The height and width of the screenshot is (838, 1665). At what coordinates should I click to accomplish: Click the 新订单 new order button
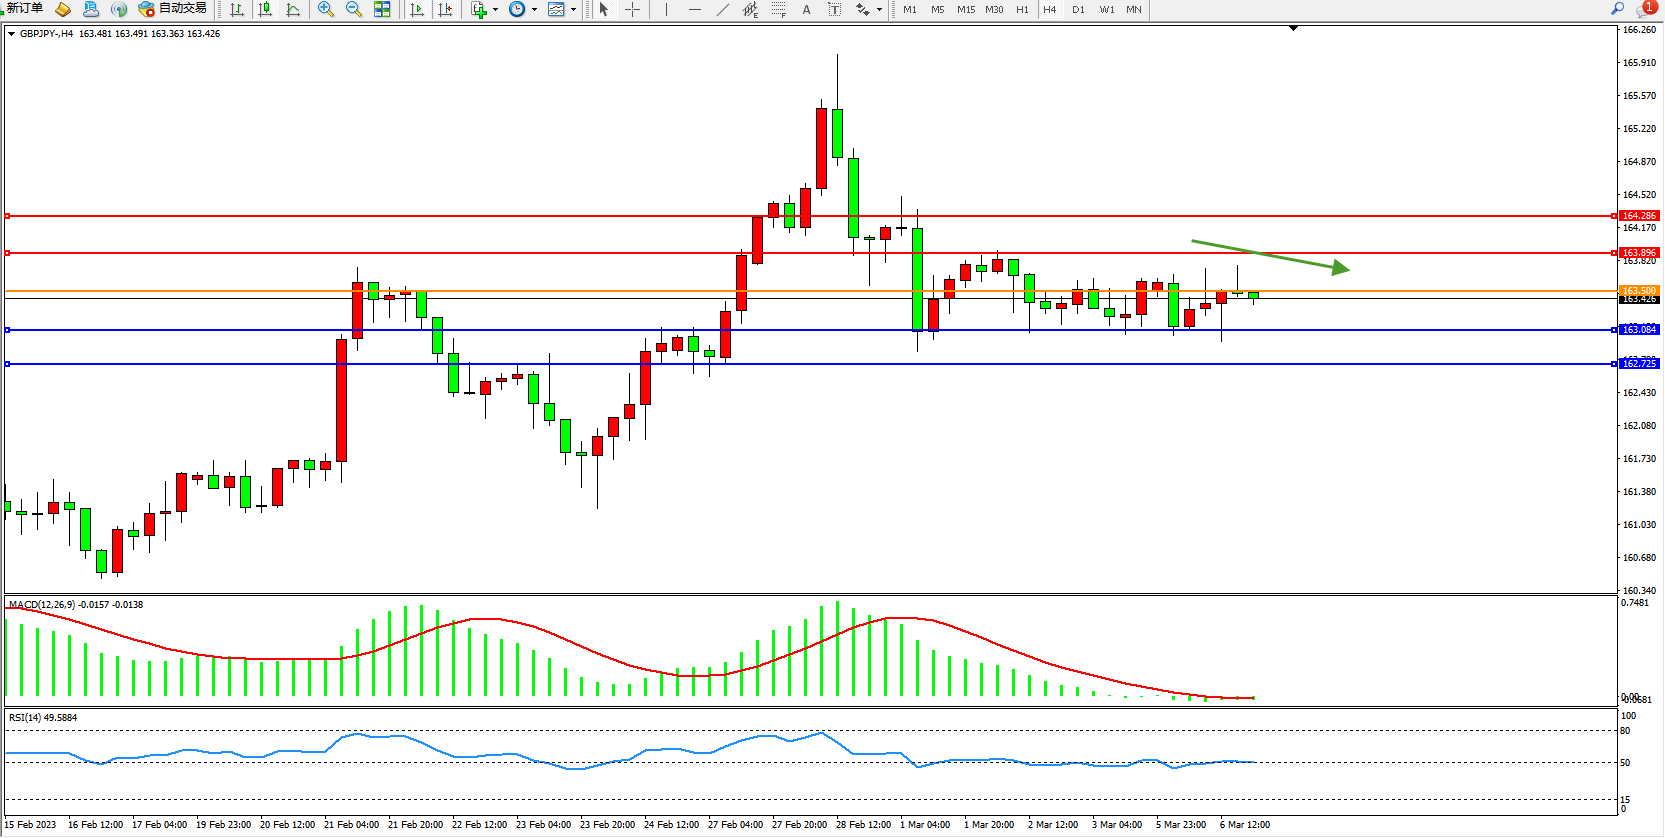[x=24, y=9]
